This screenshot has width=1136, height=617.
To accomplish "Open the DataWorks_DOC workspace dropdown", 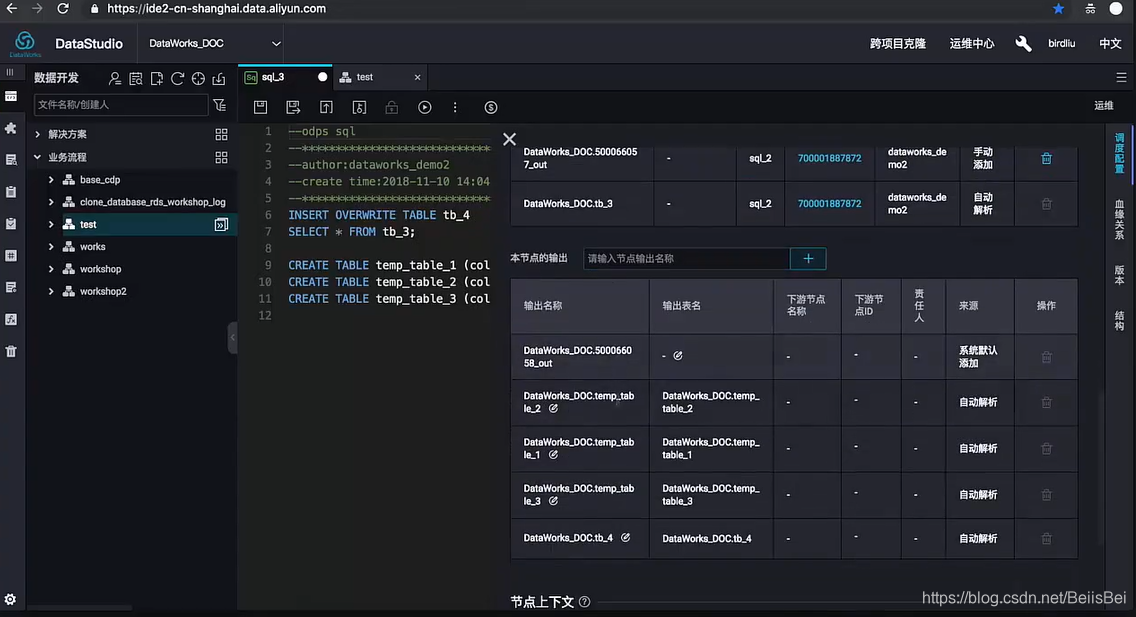I will coord(214,43).
